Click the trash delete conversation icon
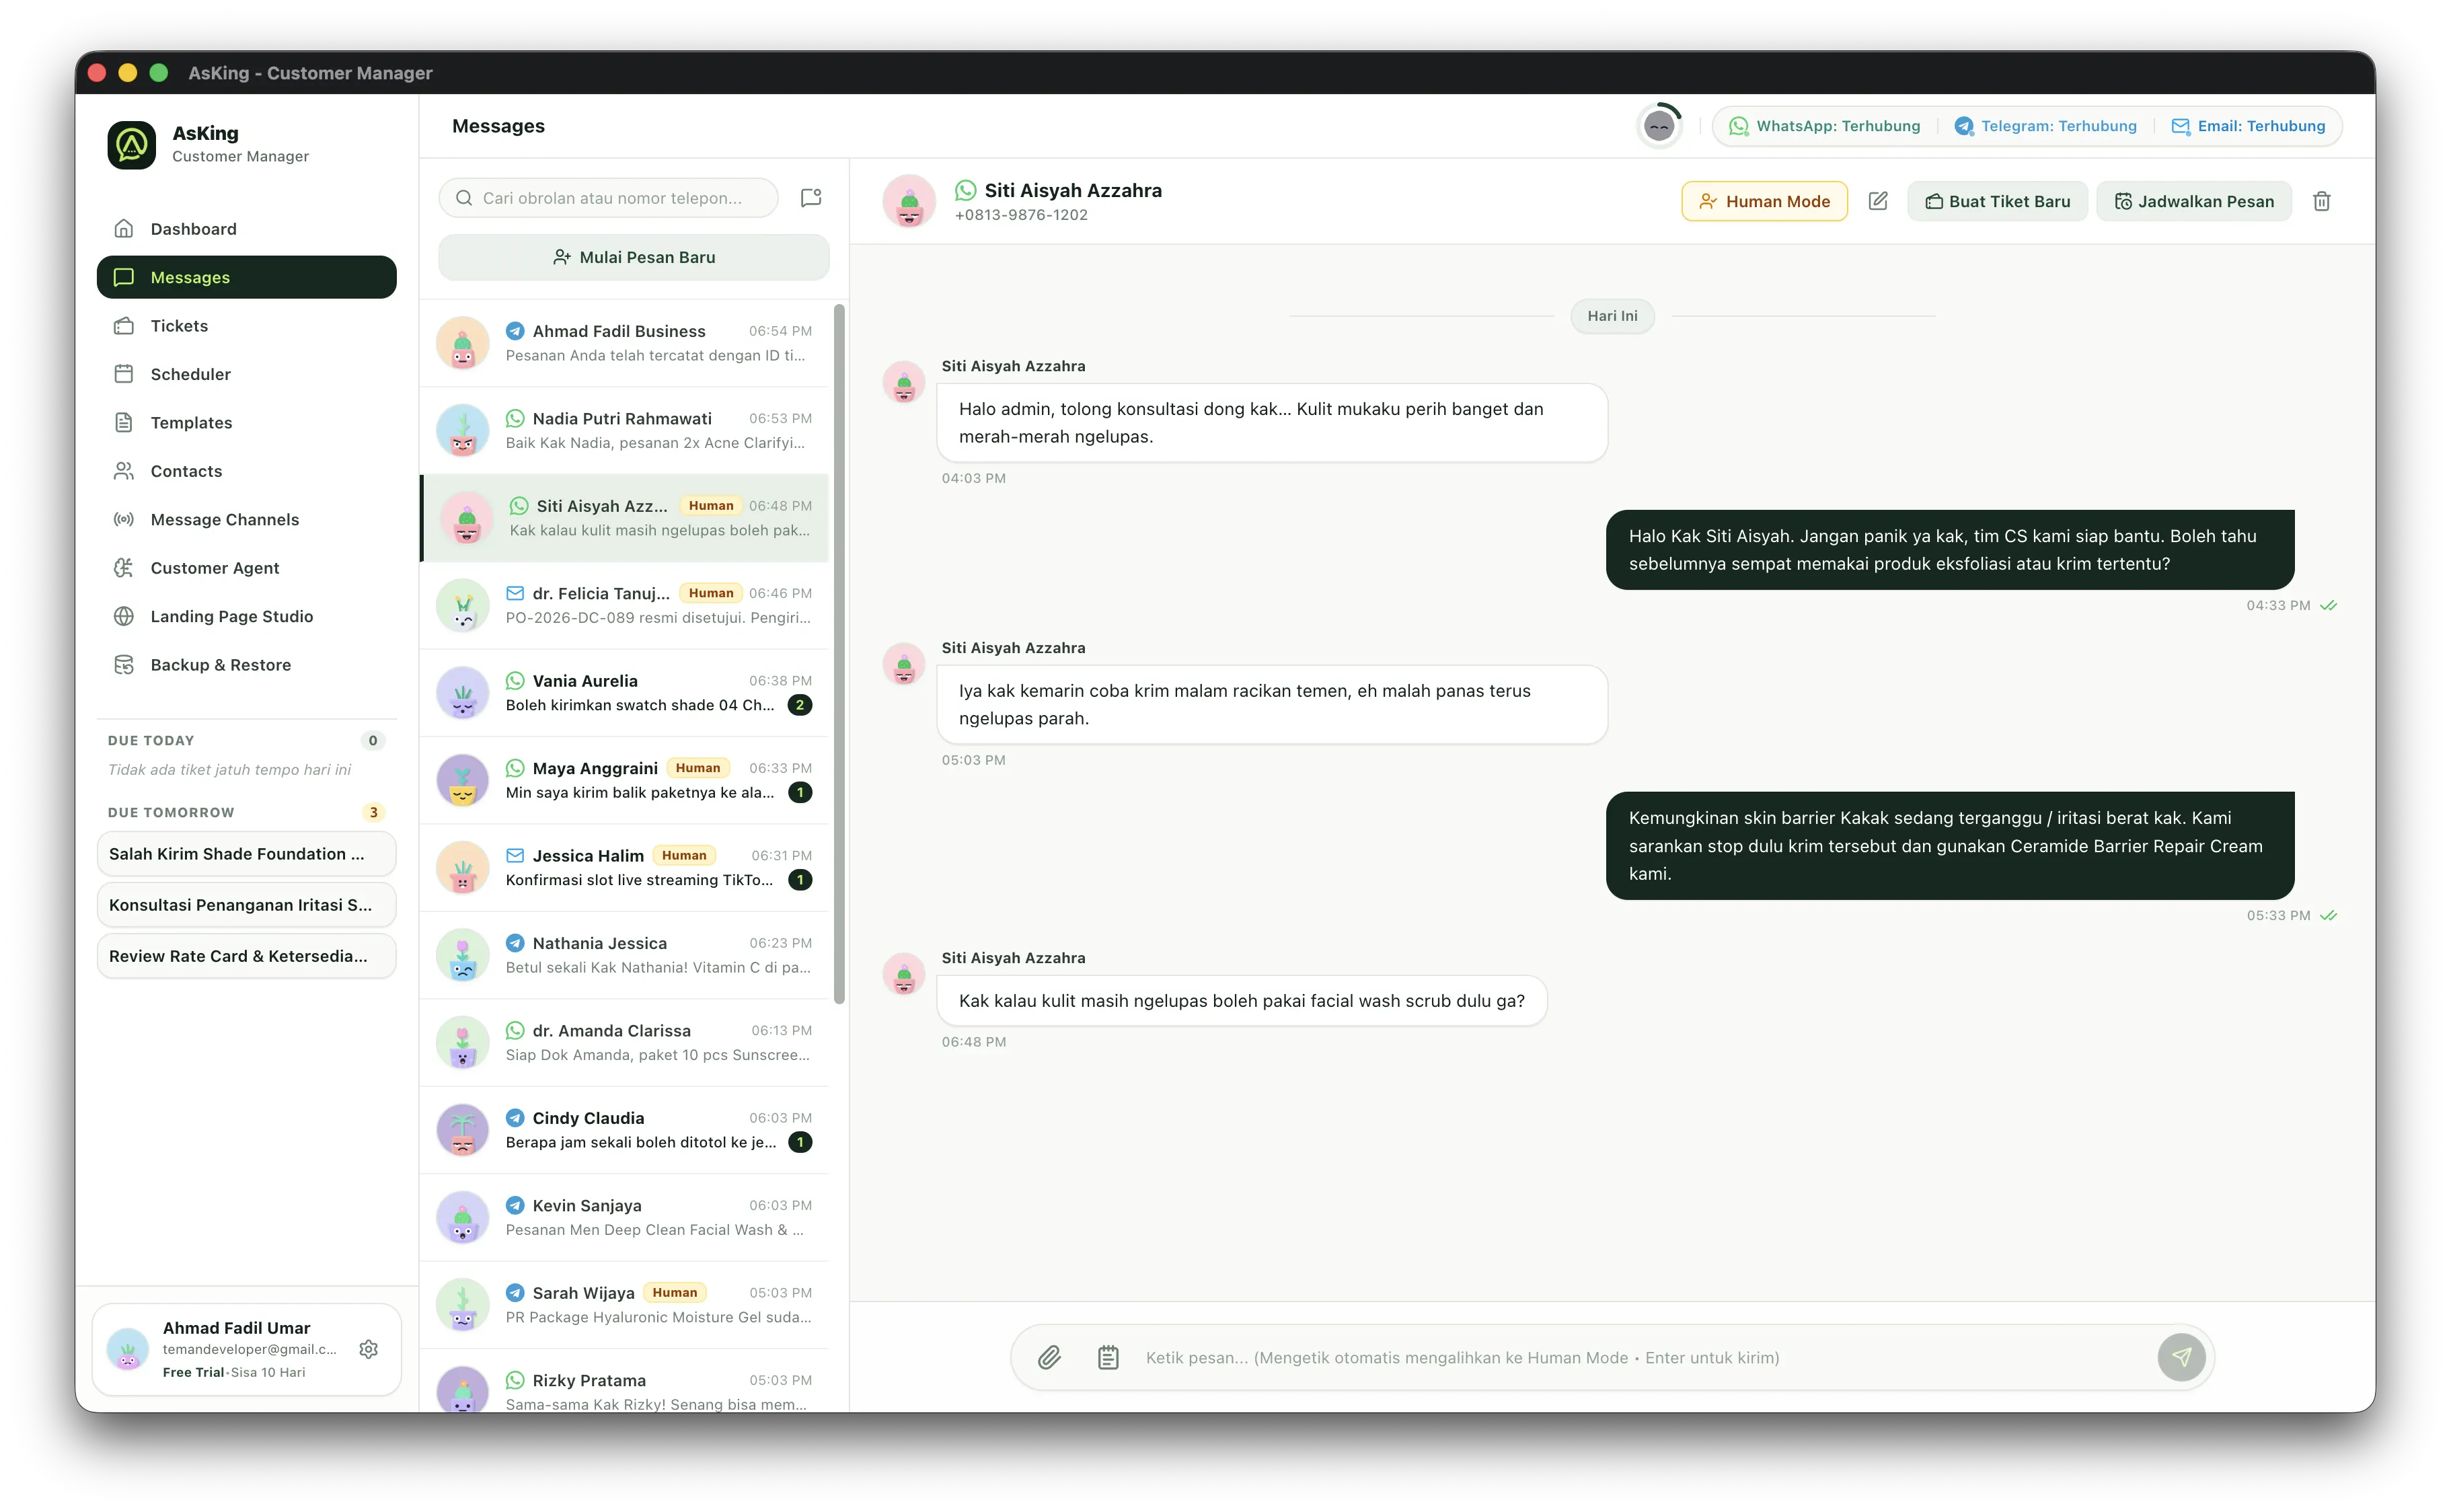 point(2321,201)
